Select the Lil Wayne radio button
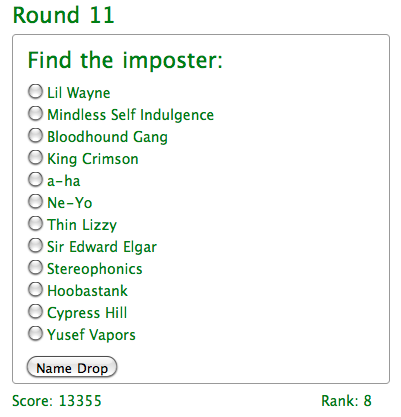This screenshot has width=401, height=417. (35, 91)
